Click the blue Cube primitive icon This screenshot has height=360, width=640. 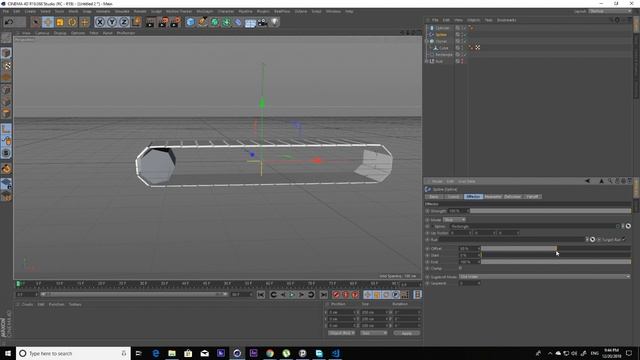(190, 22)
